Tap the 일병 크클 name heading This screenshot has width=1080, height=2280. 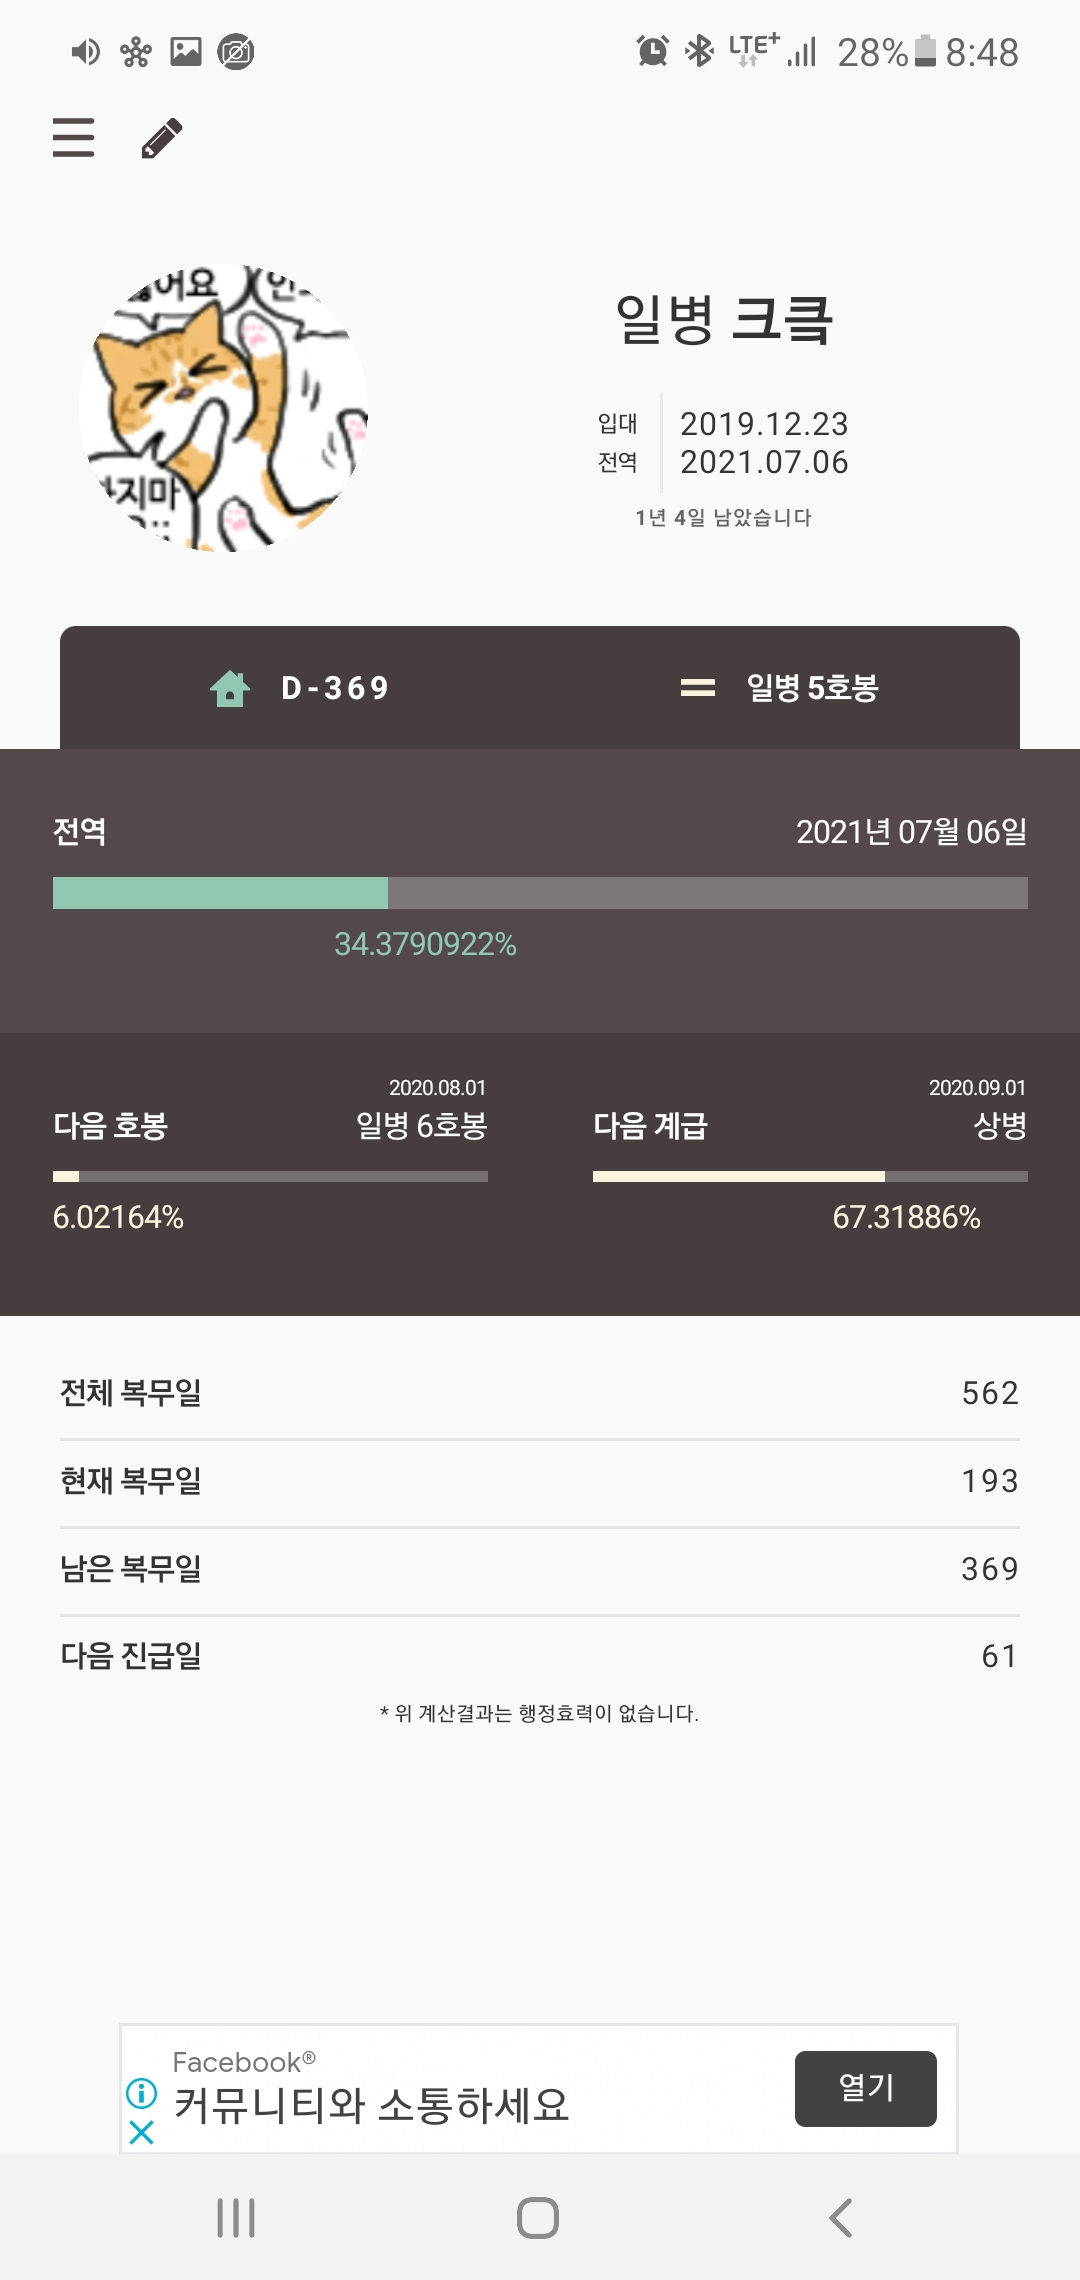click(x=724, y=320)
